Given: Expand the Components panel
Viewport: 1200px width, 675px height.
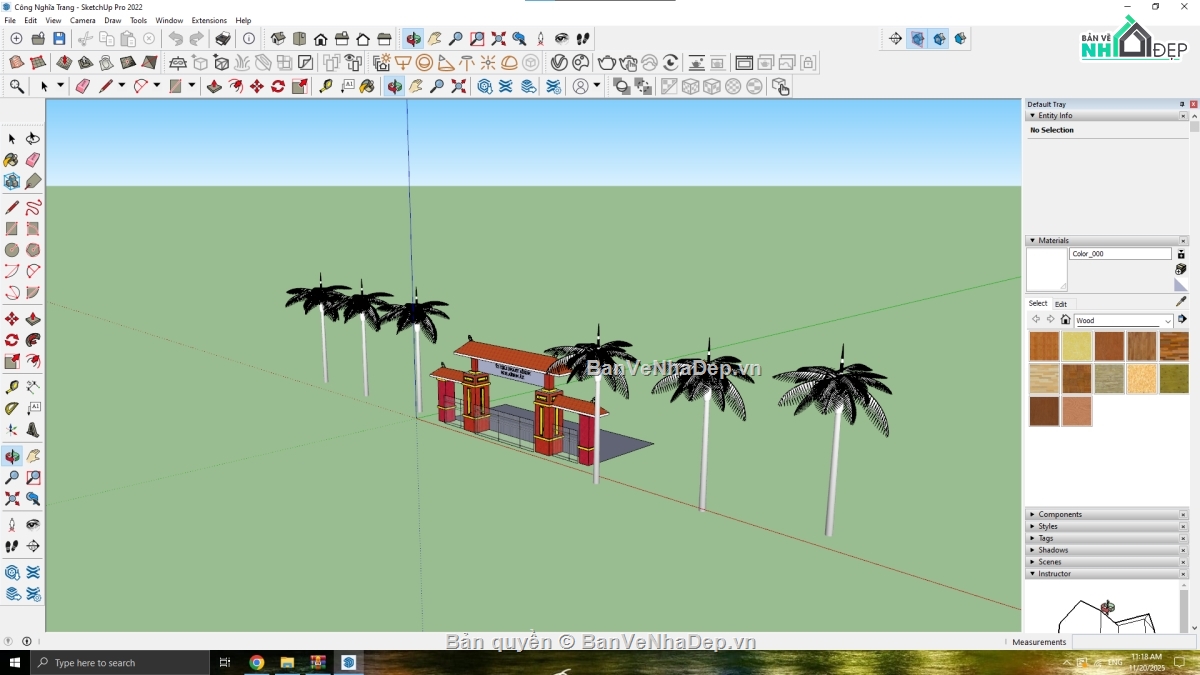Looking at the screenshot, I should click(x=1032, y=515).
